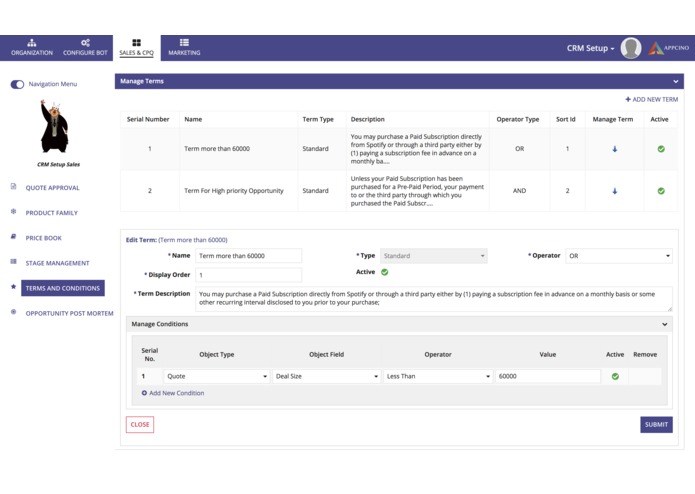Toggle the Navigation Menu switch

(17, 84)
